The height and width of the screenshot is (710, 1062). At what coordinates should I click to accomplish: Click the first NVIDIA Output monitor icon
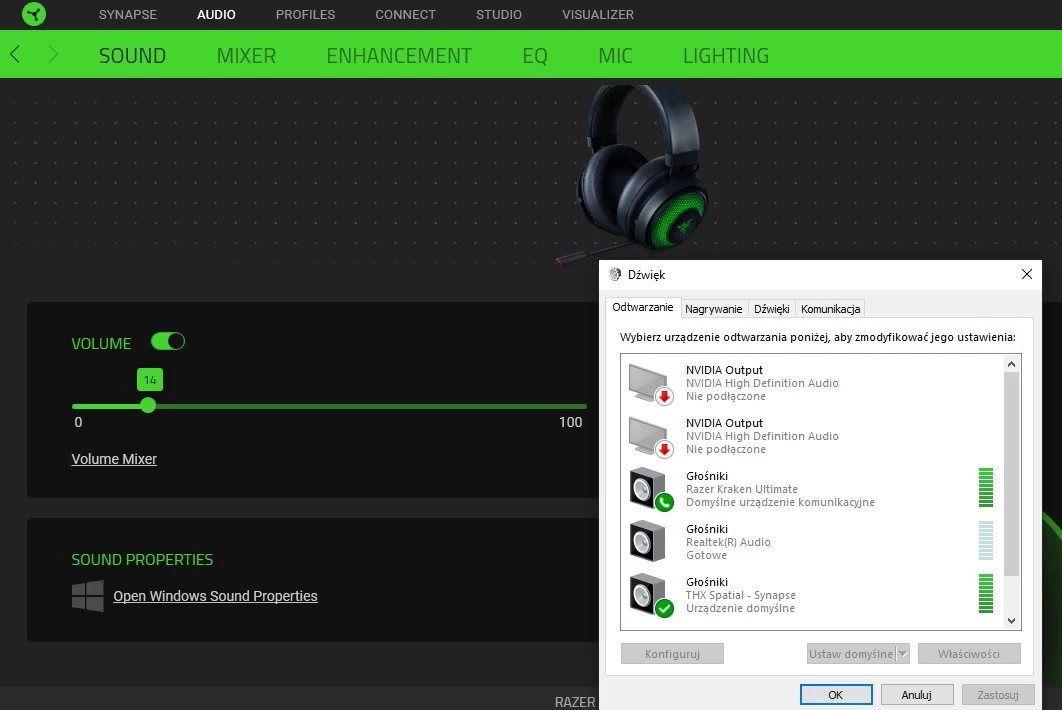click(650, 383)
